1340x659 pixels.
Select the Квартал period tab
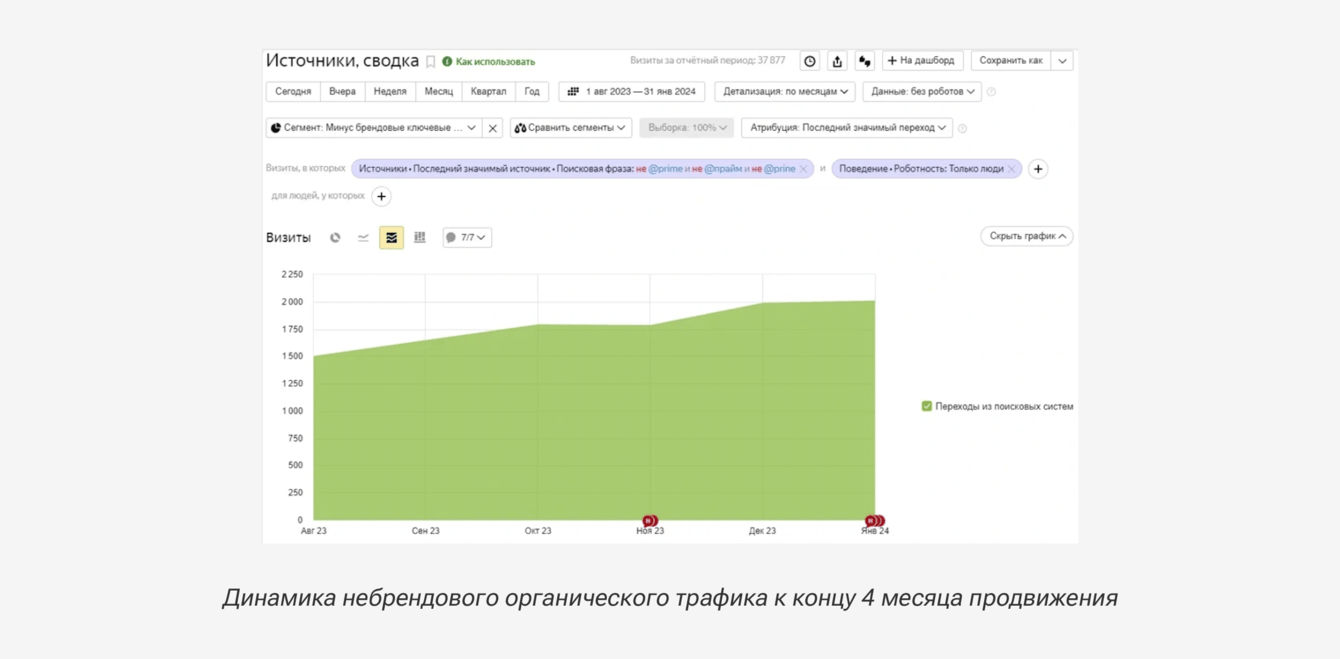[x=488, y=91]
